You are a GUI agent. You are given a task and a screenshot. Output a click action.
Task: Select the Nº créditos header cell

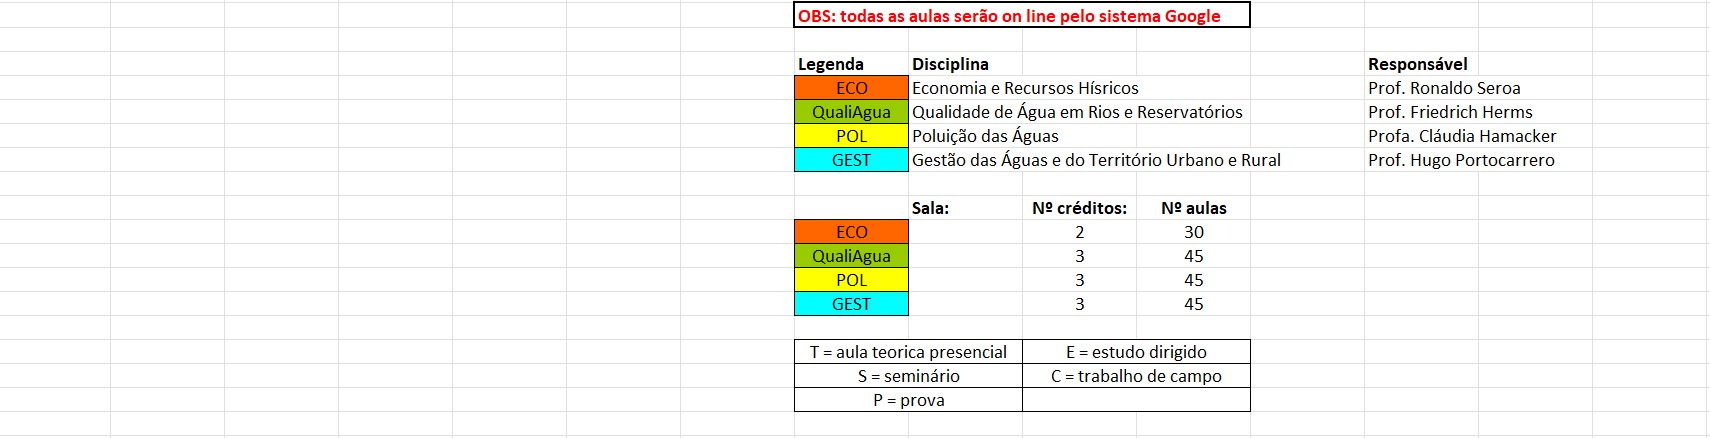pyautogui.click(x=1079, y=208)
